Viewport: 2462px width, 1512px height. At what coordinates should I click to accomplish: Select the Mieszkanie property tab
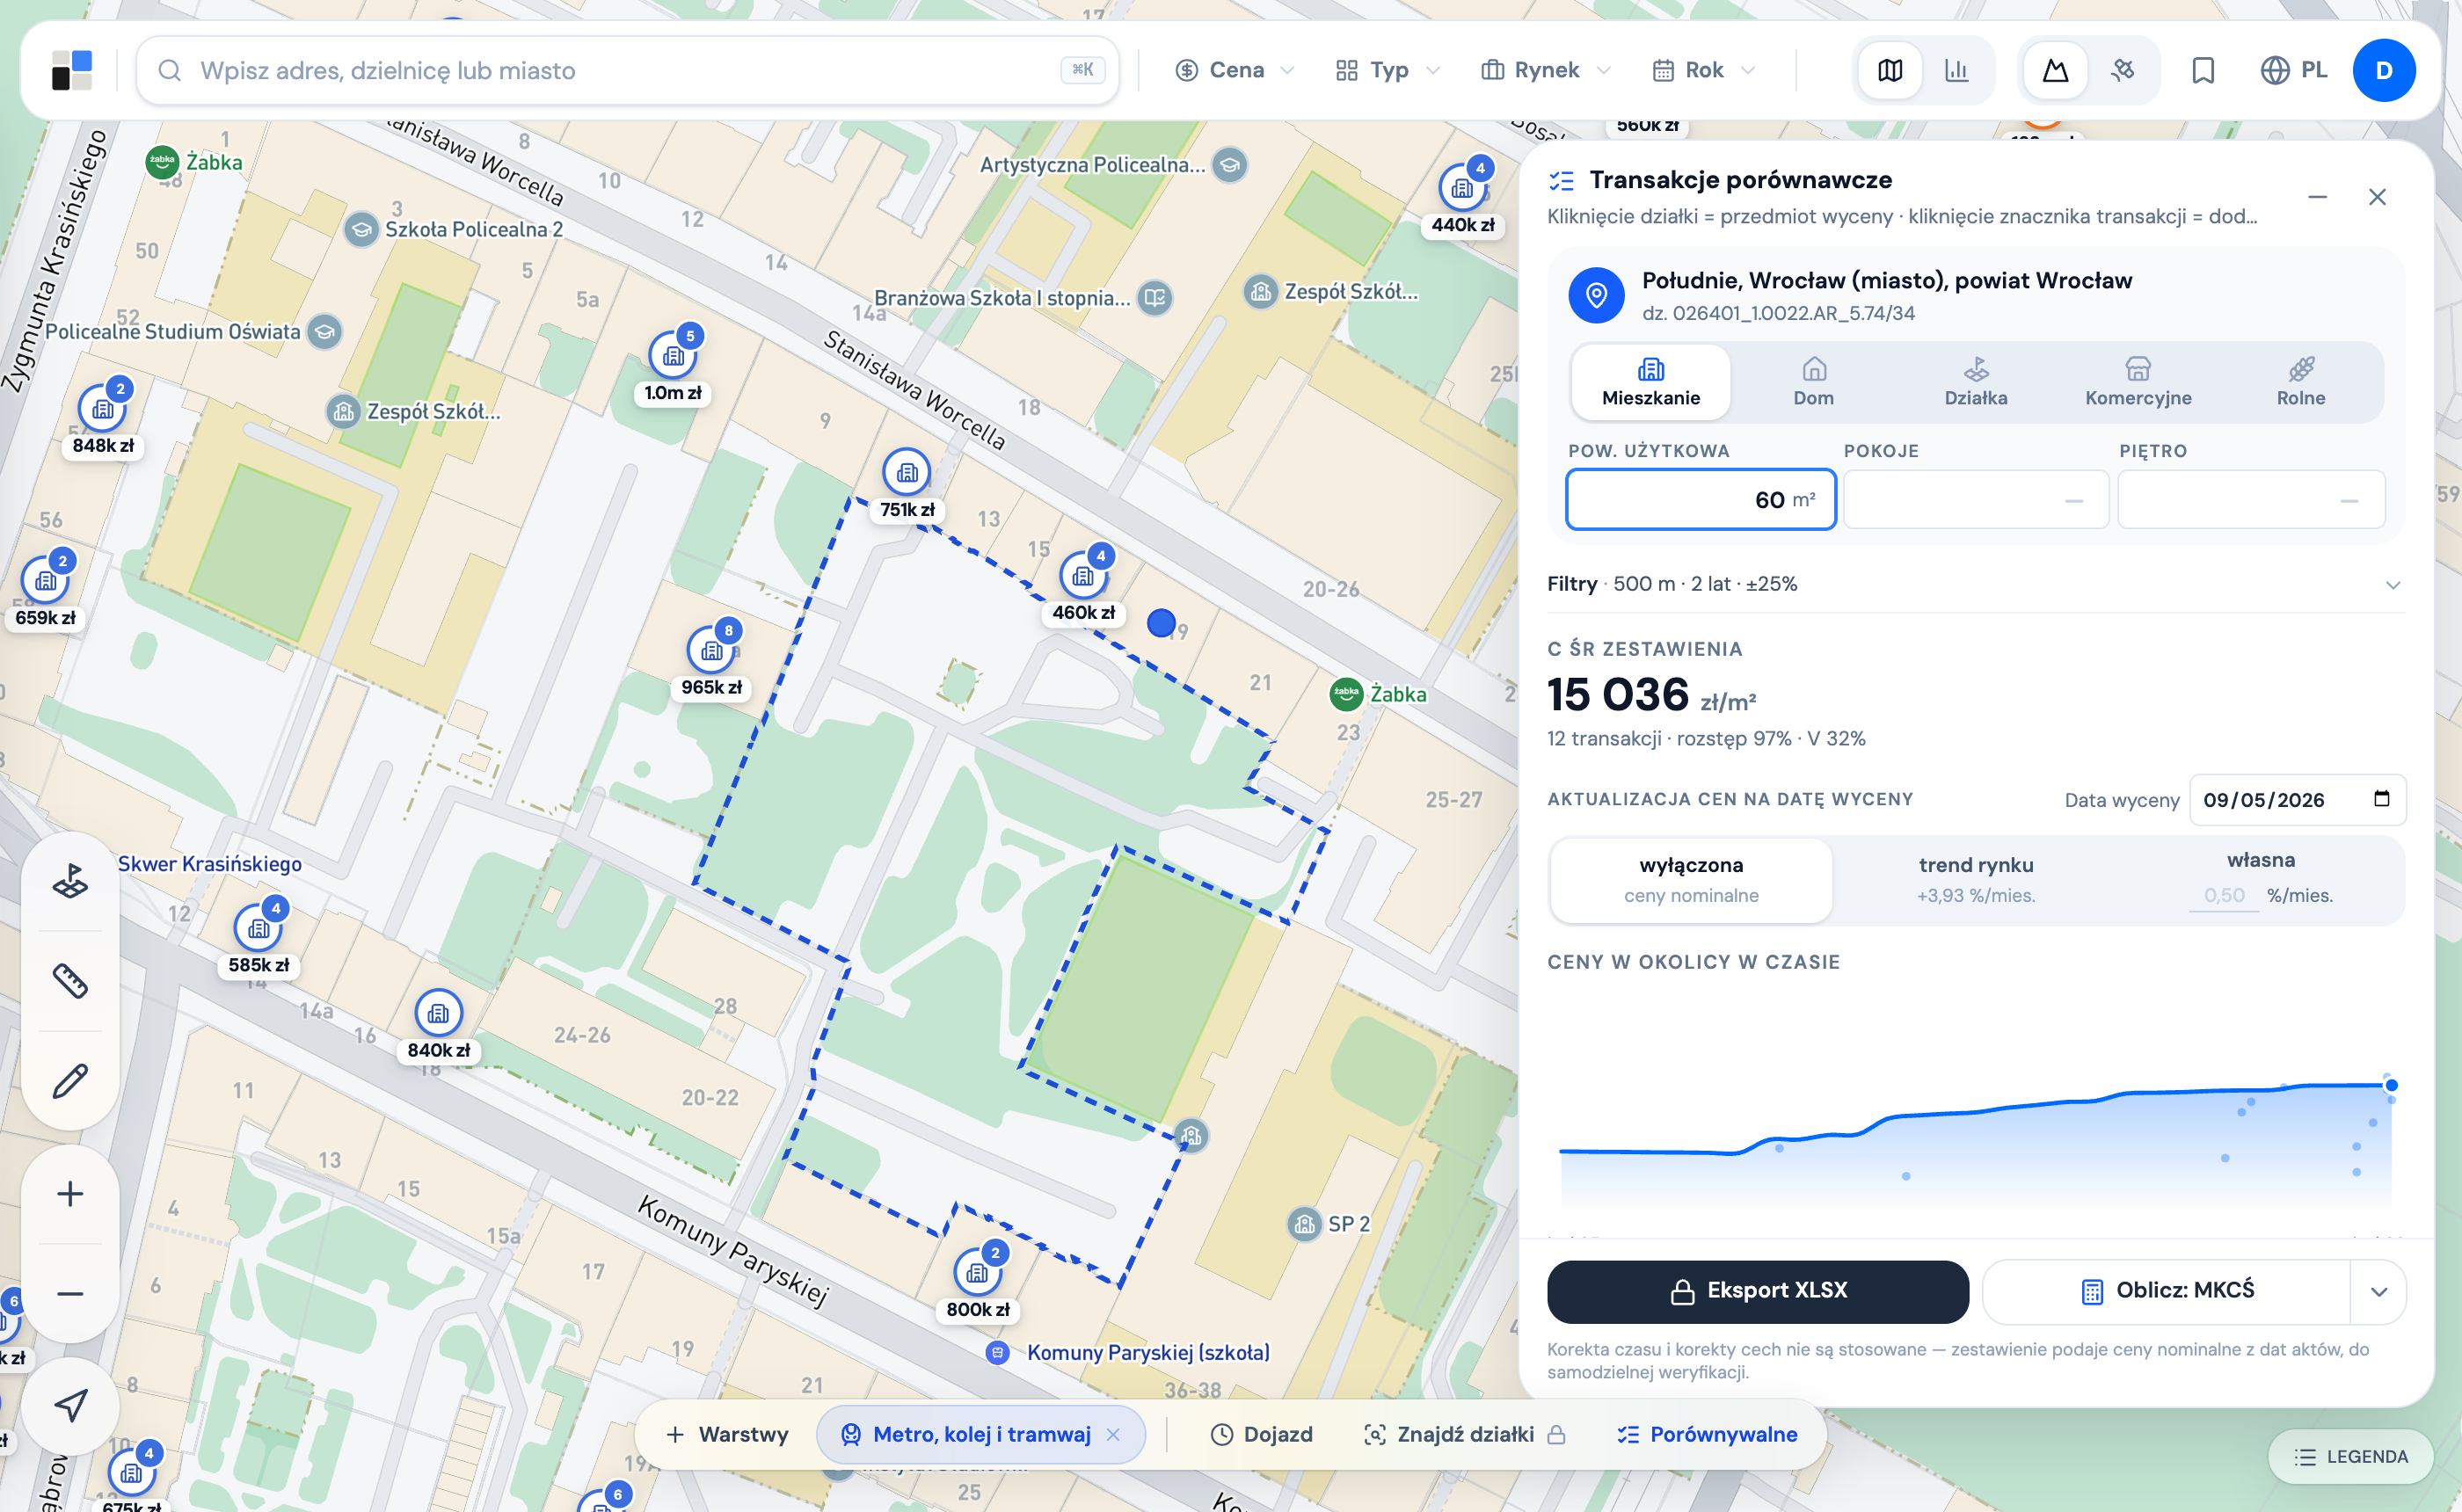[1651, 382]
